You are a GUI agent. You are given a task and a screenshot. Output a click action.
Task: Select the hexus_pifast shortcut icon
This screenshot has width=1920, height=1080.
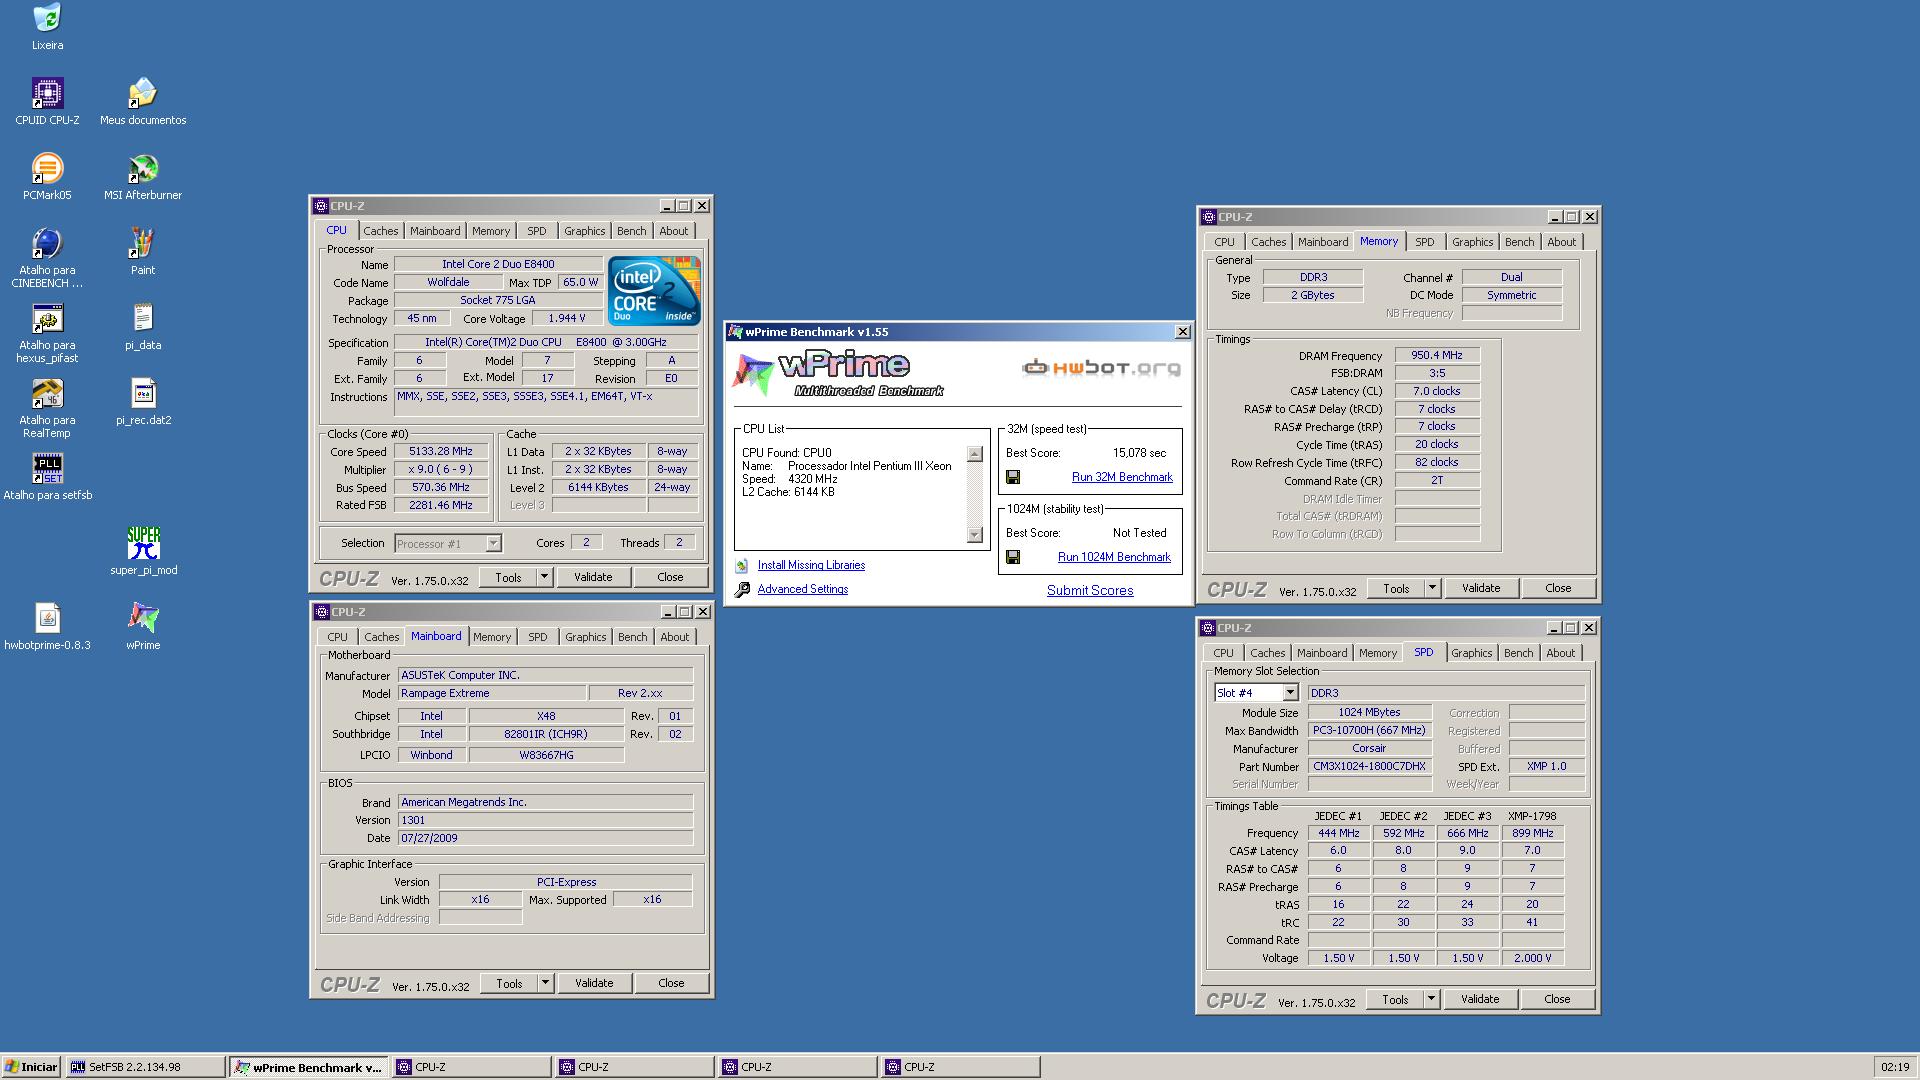(47, 318)
